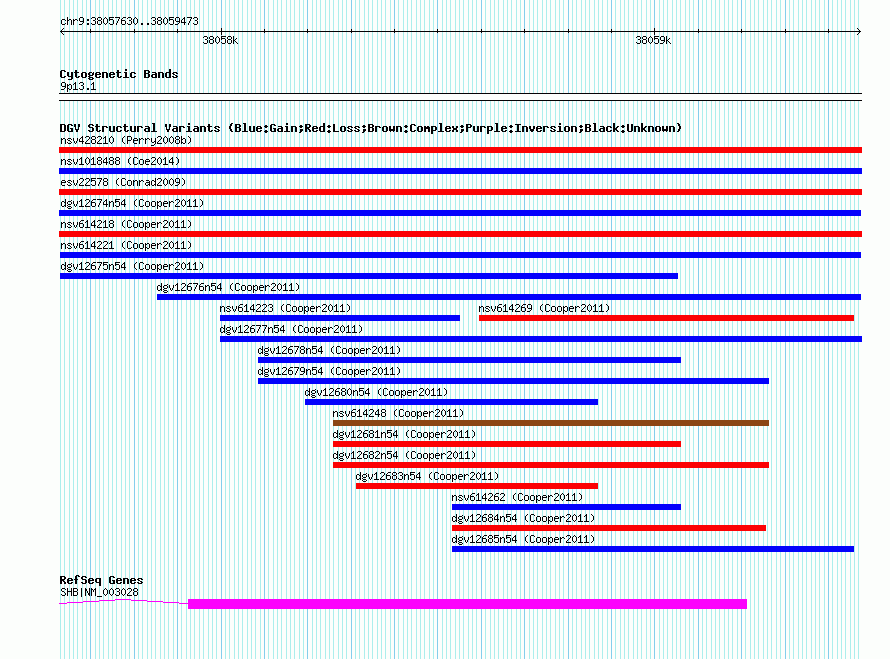
Task: Open the dgv12674n54 (Cooper2011) variant label
Action: click(132, 203)
